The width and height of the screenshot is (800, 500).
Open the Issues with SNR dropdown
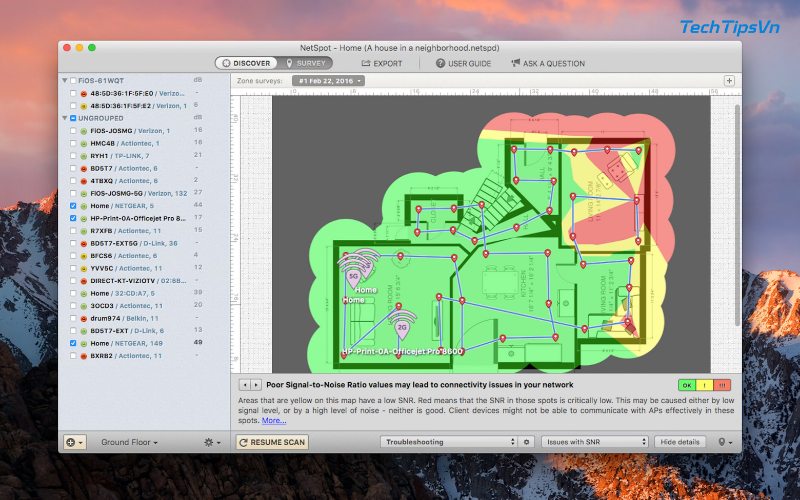(595, 442)
